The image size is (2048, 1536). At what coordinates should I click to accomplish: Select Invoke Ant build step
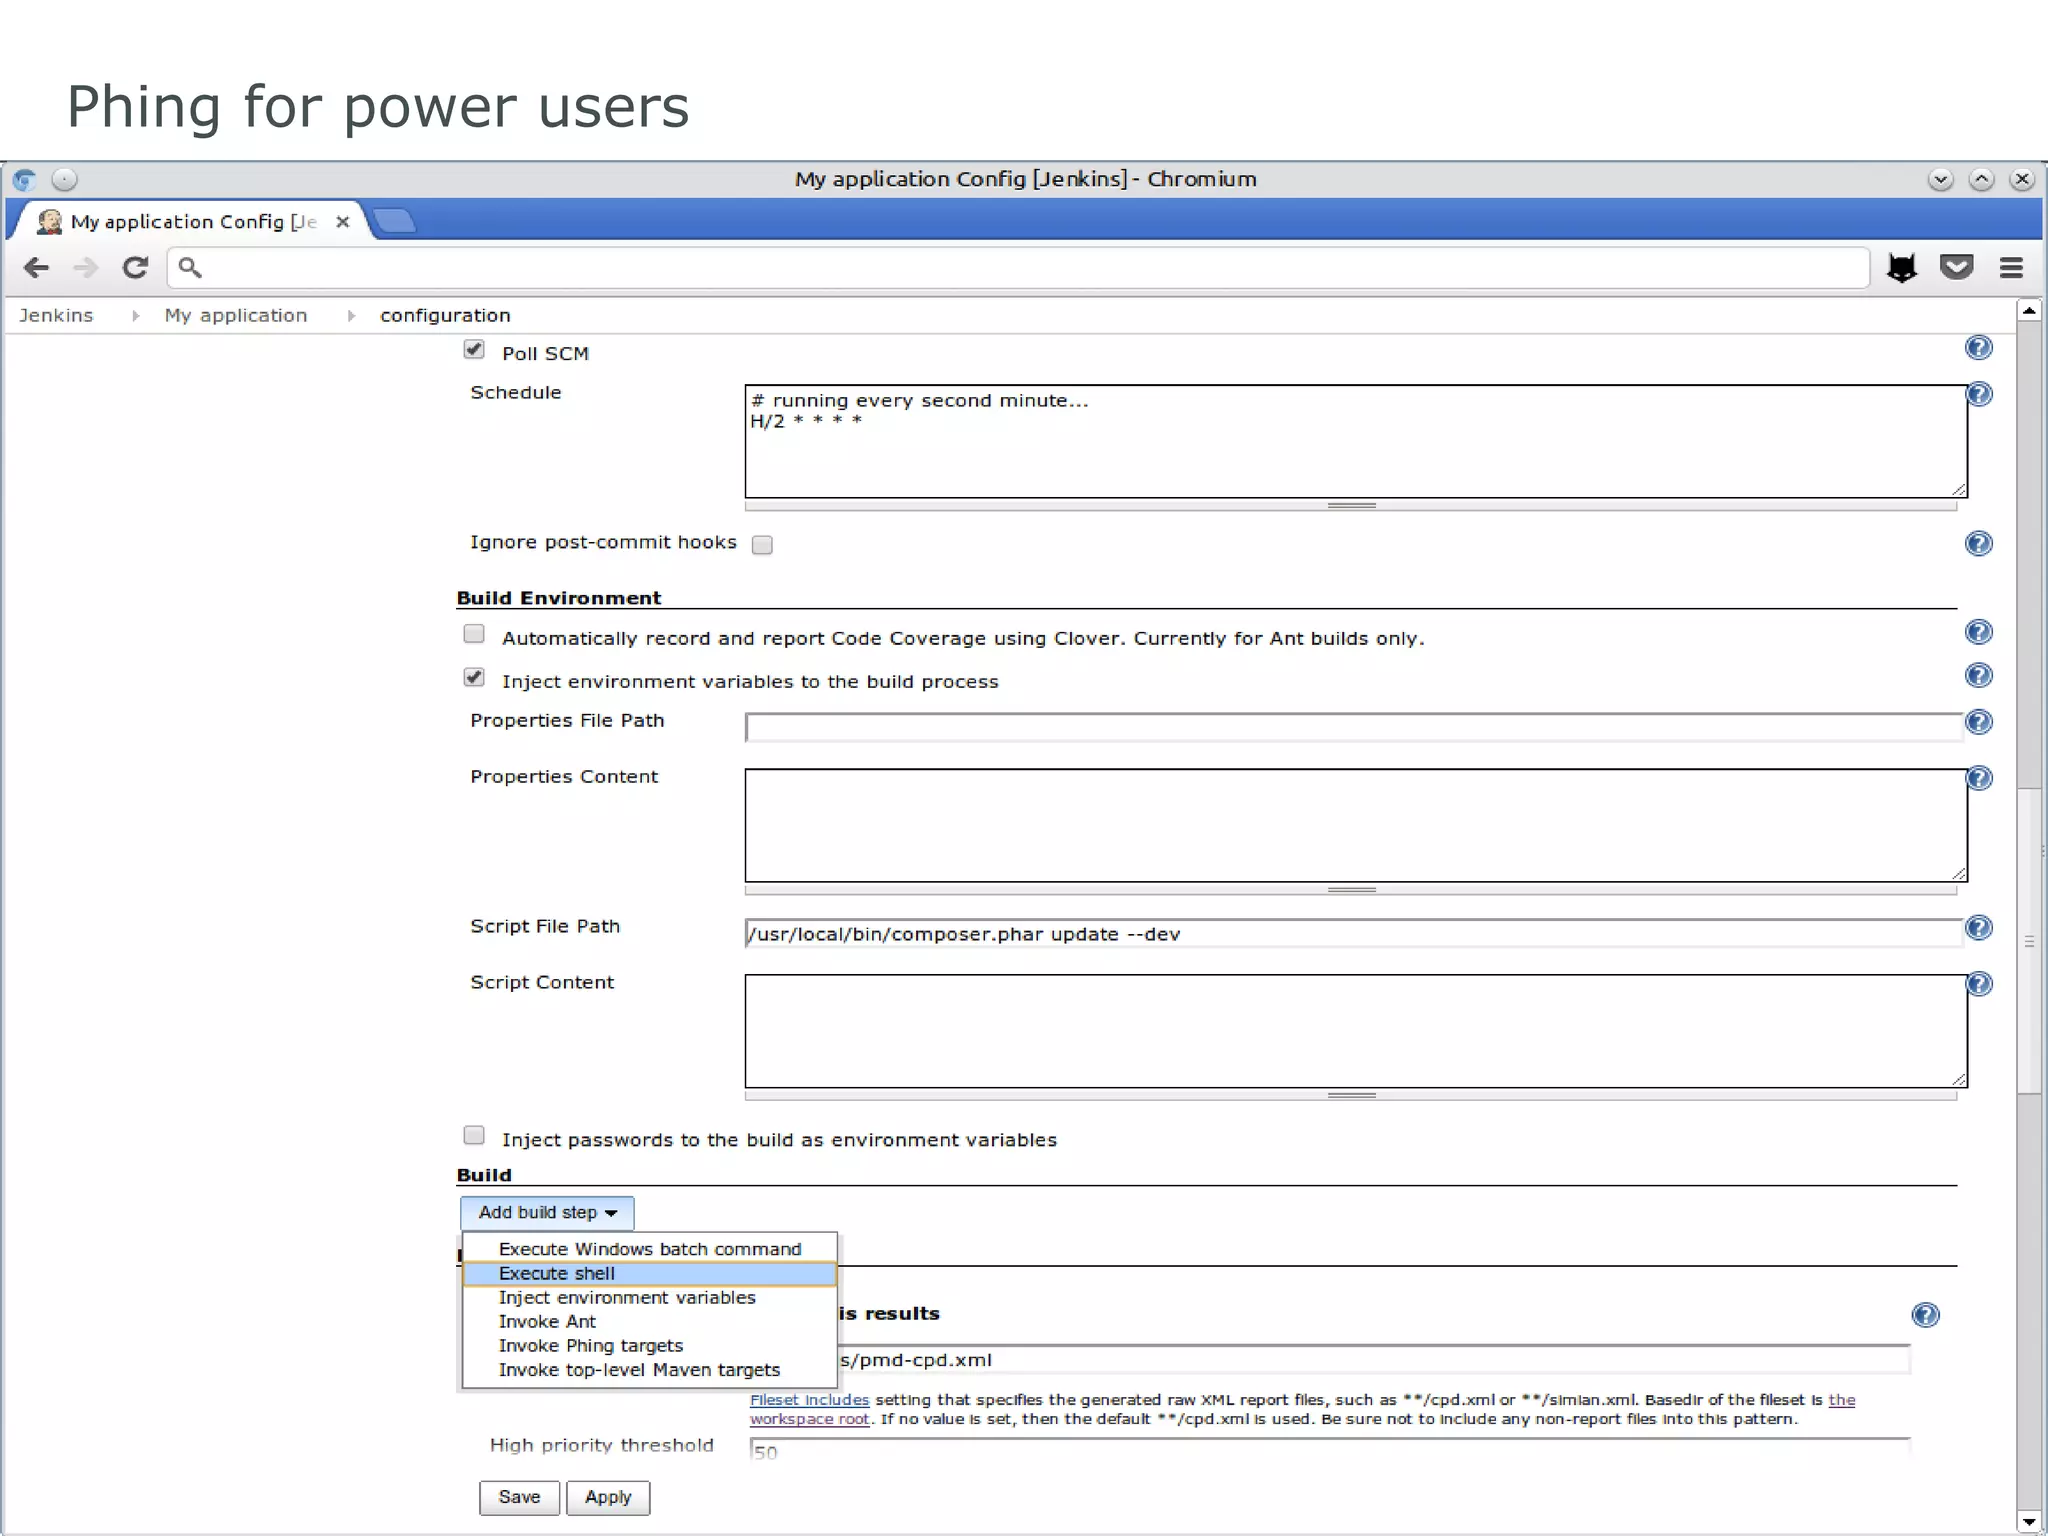point(650,1321)
